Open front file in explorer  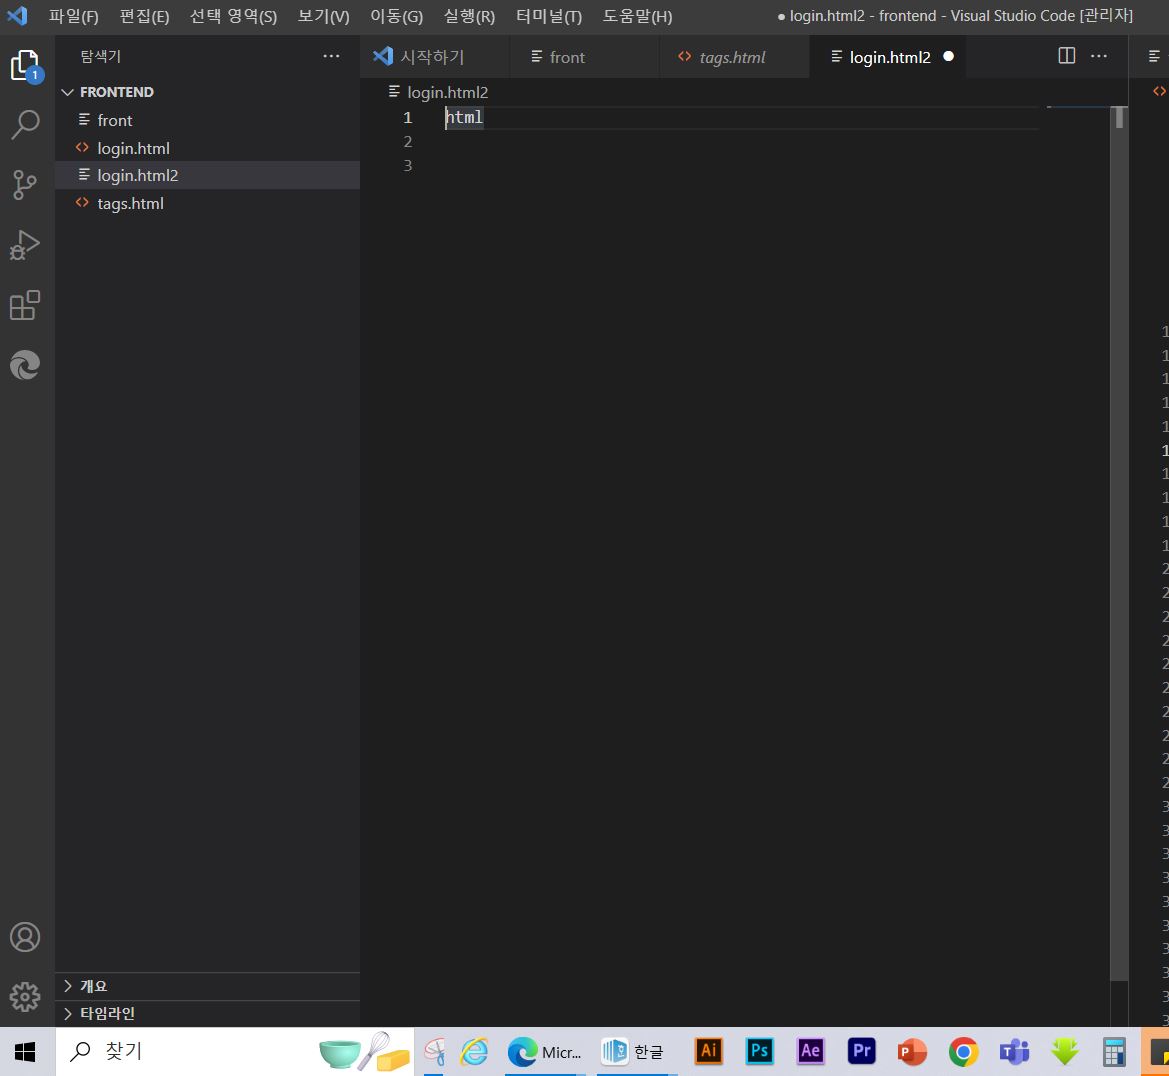pyautogui.click(x=207, y=120)
